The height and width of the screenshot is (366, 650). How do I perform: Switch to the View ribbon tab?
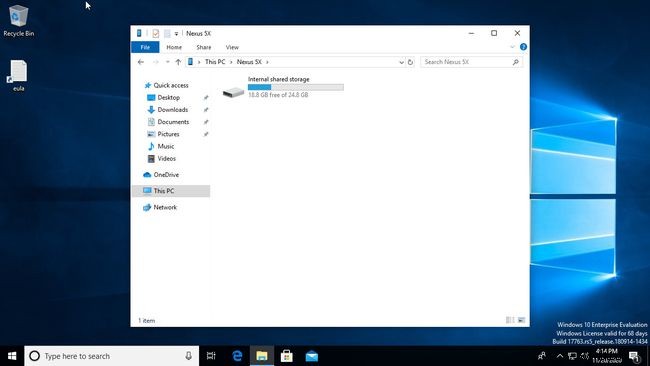pyautogui.click(x=232, y=47)
